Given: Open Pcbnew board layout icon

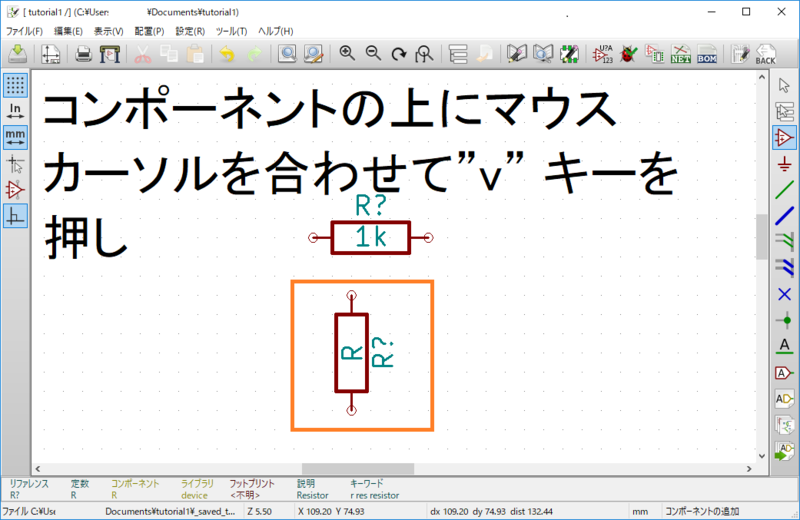Looking at the screenshot, I should click(x=740, y=54).
